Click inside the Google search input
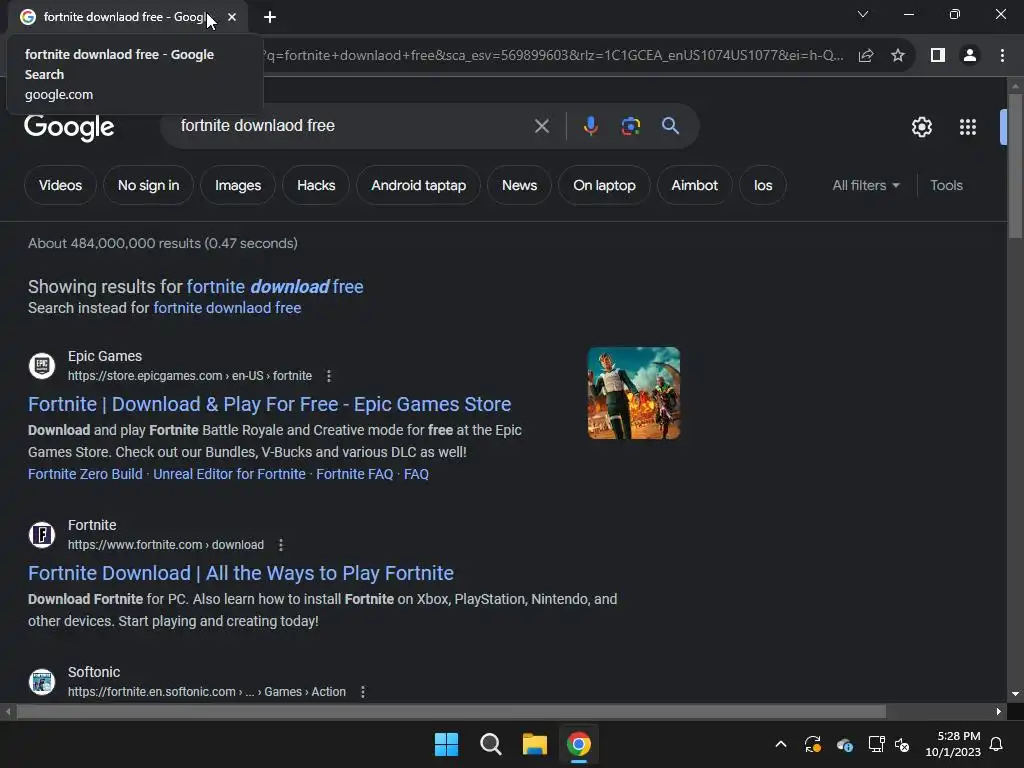The image size is (1024, 768). pos(353,125)
